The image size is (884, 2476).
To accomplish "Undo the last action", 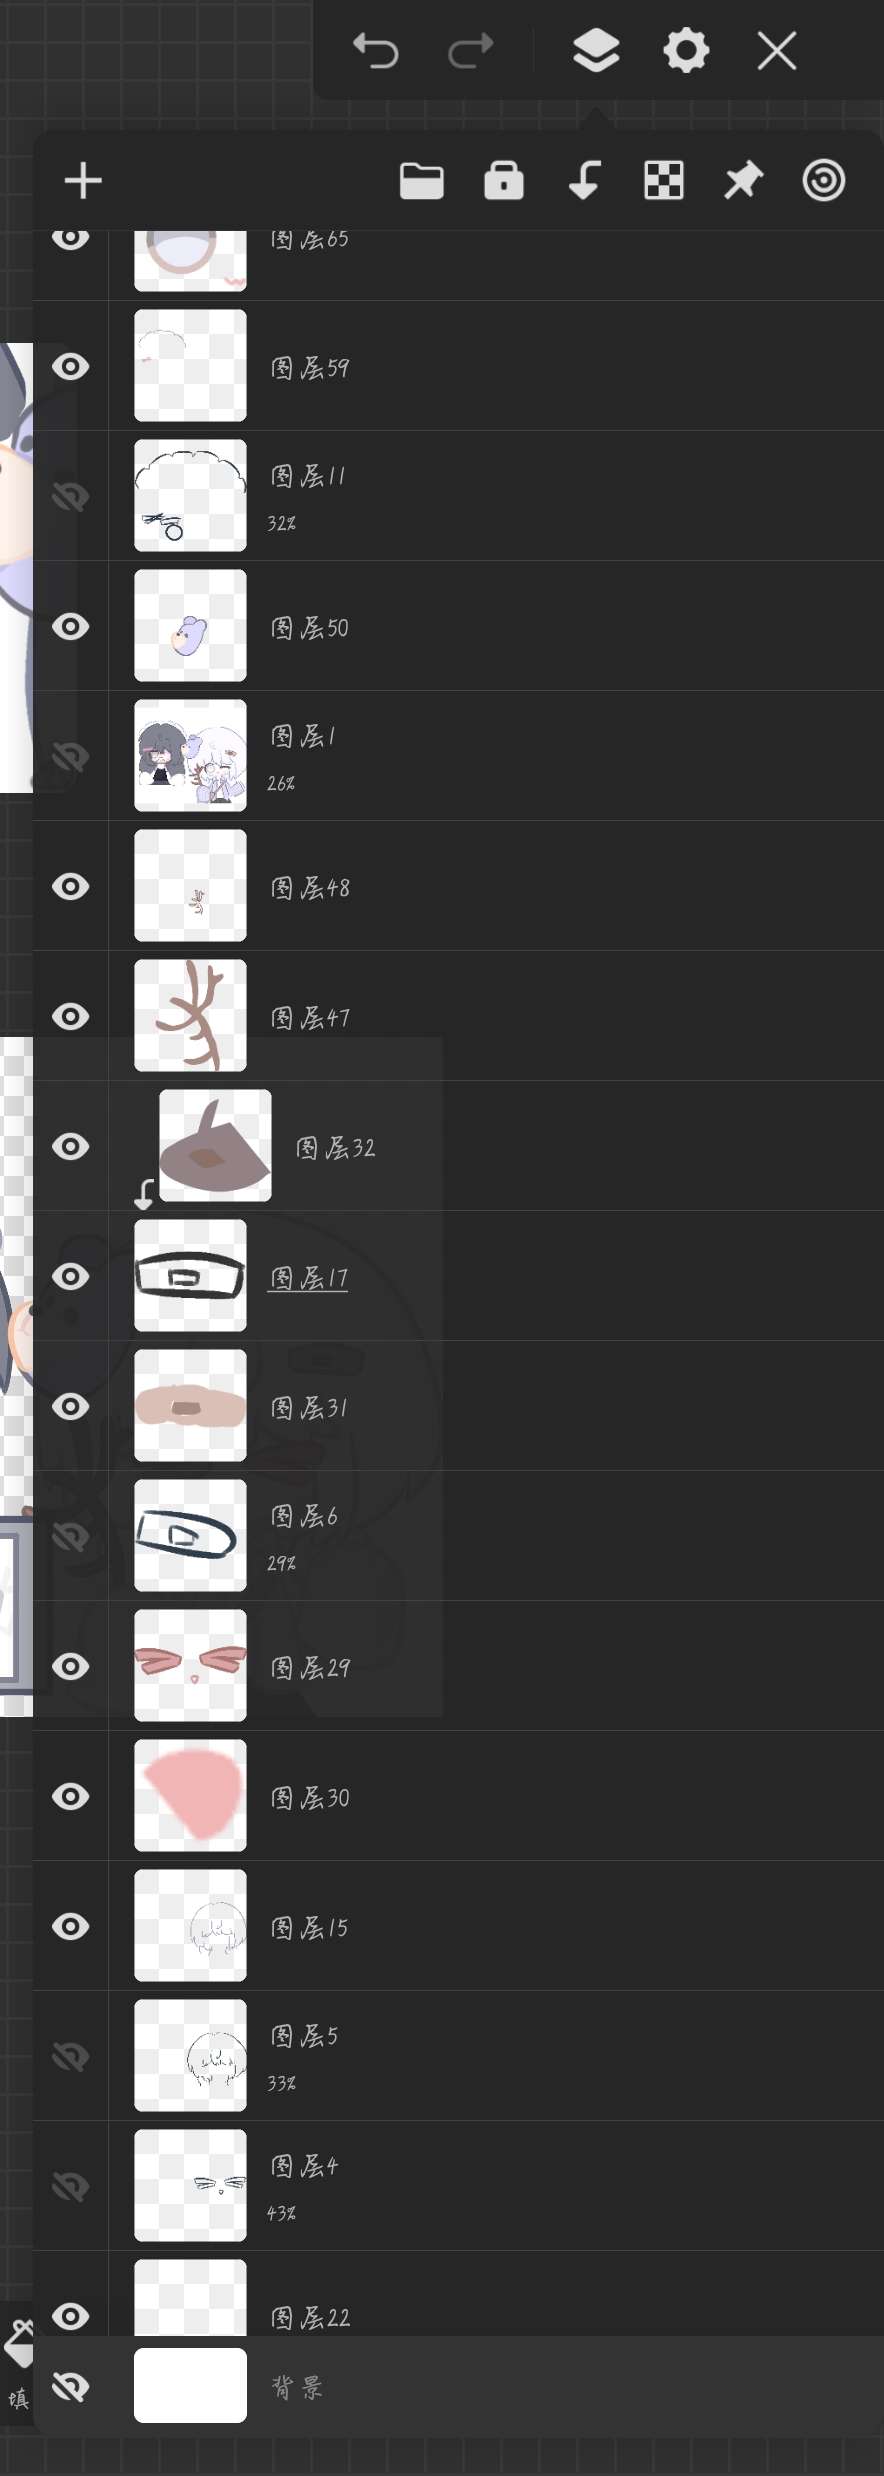I will click(x=376, y=50).
